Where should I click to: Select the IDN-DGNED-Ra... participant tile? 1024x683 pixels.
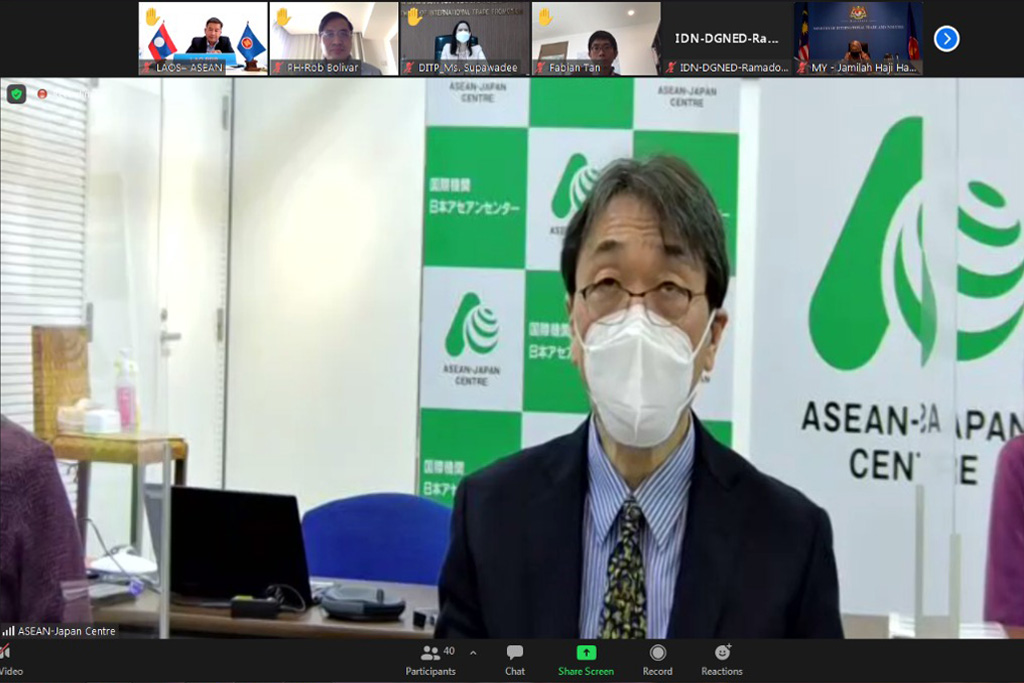point(726,39)
